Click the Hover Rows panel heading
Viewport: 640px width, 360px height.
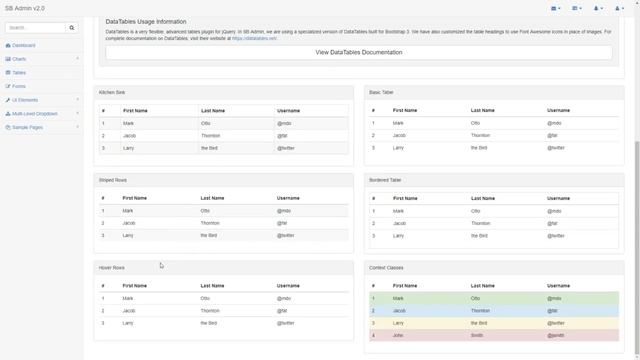224,268
